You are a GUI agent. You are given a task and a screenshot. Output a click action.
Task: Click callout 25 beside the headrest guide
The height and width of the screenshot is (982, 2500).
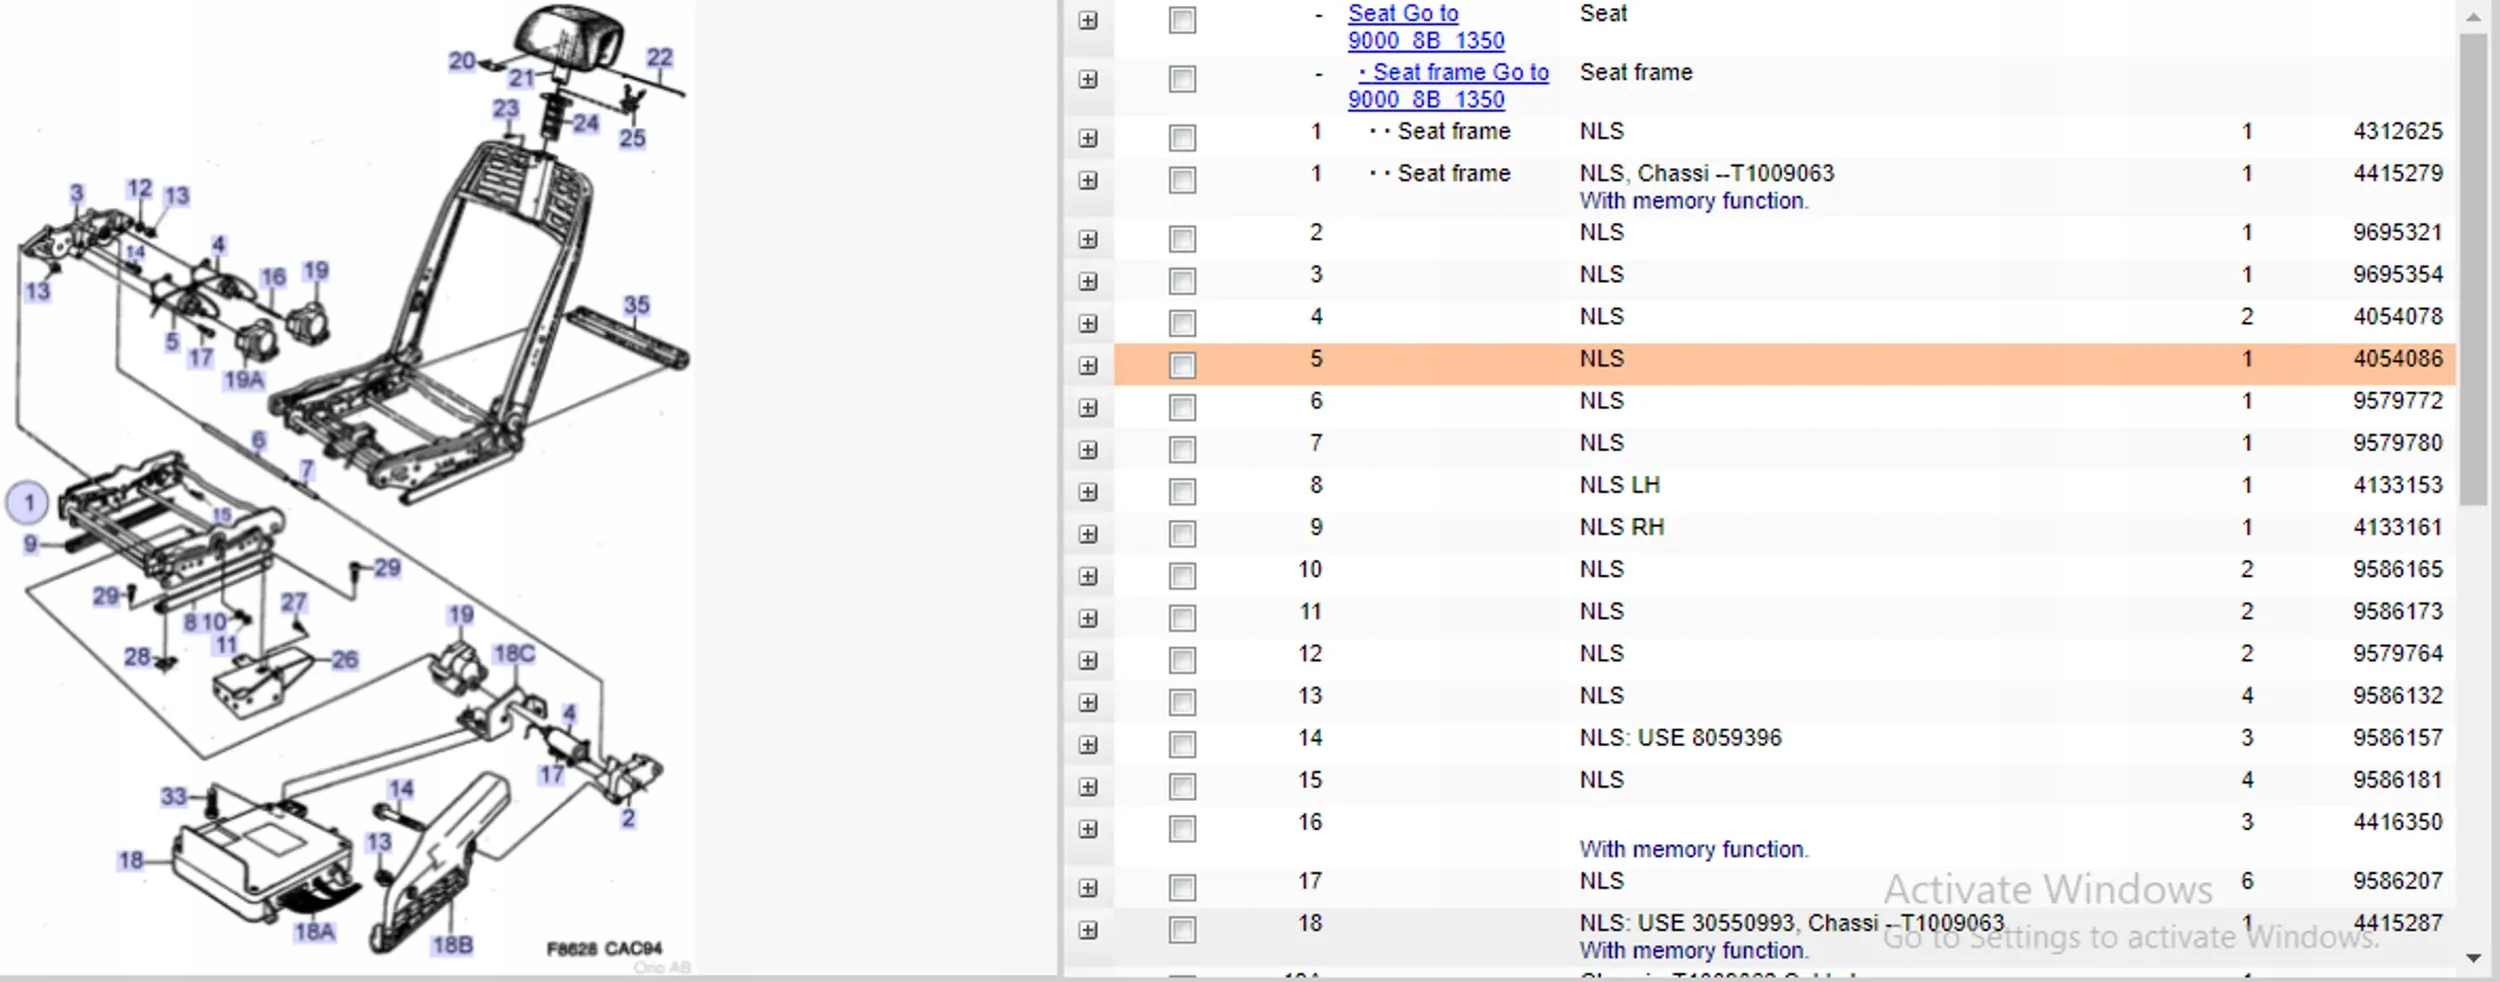[x=632, y=138]
